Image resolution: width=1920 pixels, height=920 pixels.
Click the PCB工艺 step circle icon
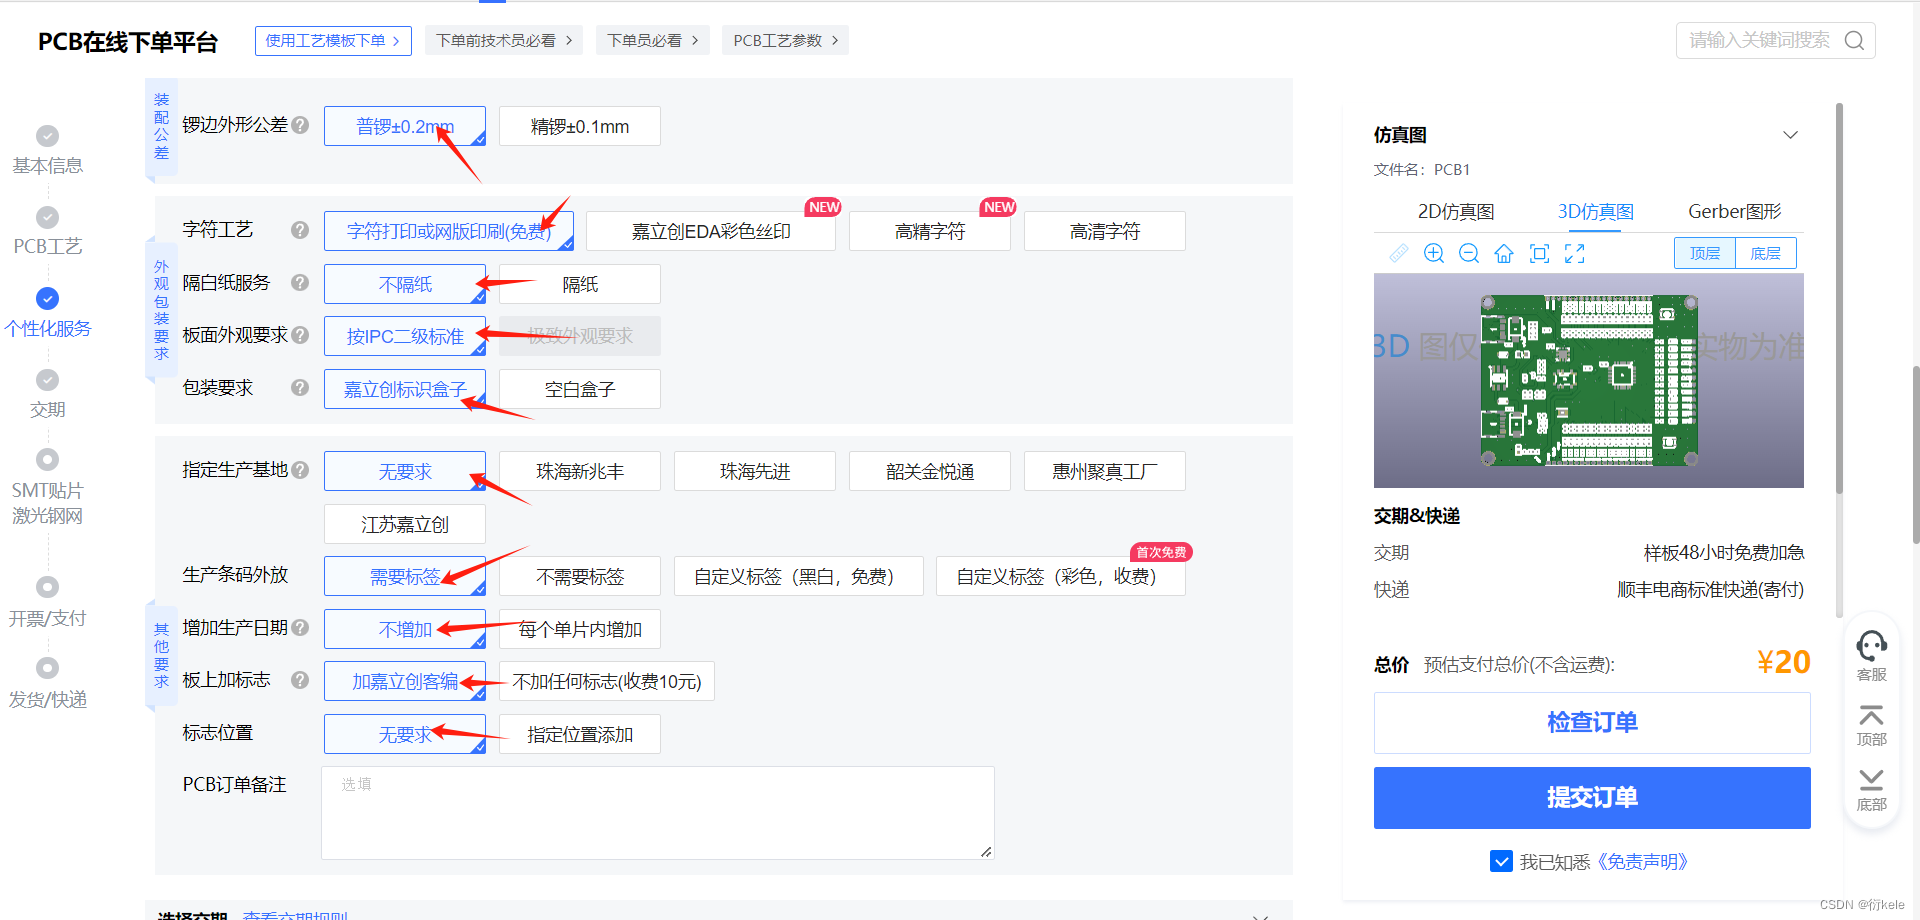coord(47,217)
